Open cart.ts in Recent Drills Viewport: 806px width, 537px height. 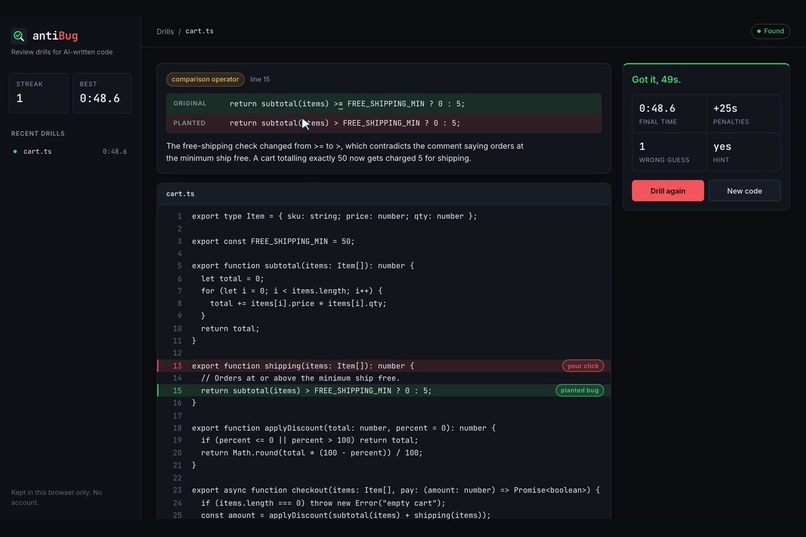coord(69,152)
